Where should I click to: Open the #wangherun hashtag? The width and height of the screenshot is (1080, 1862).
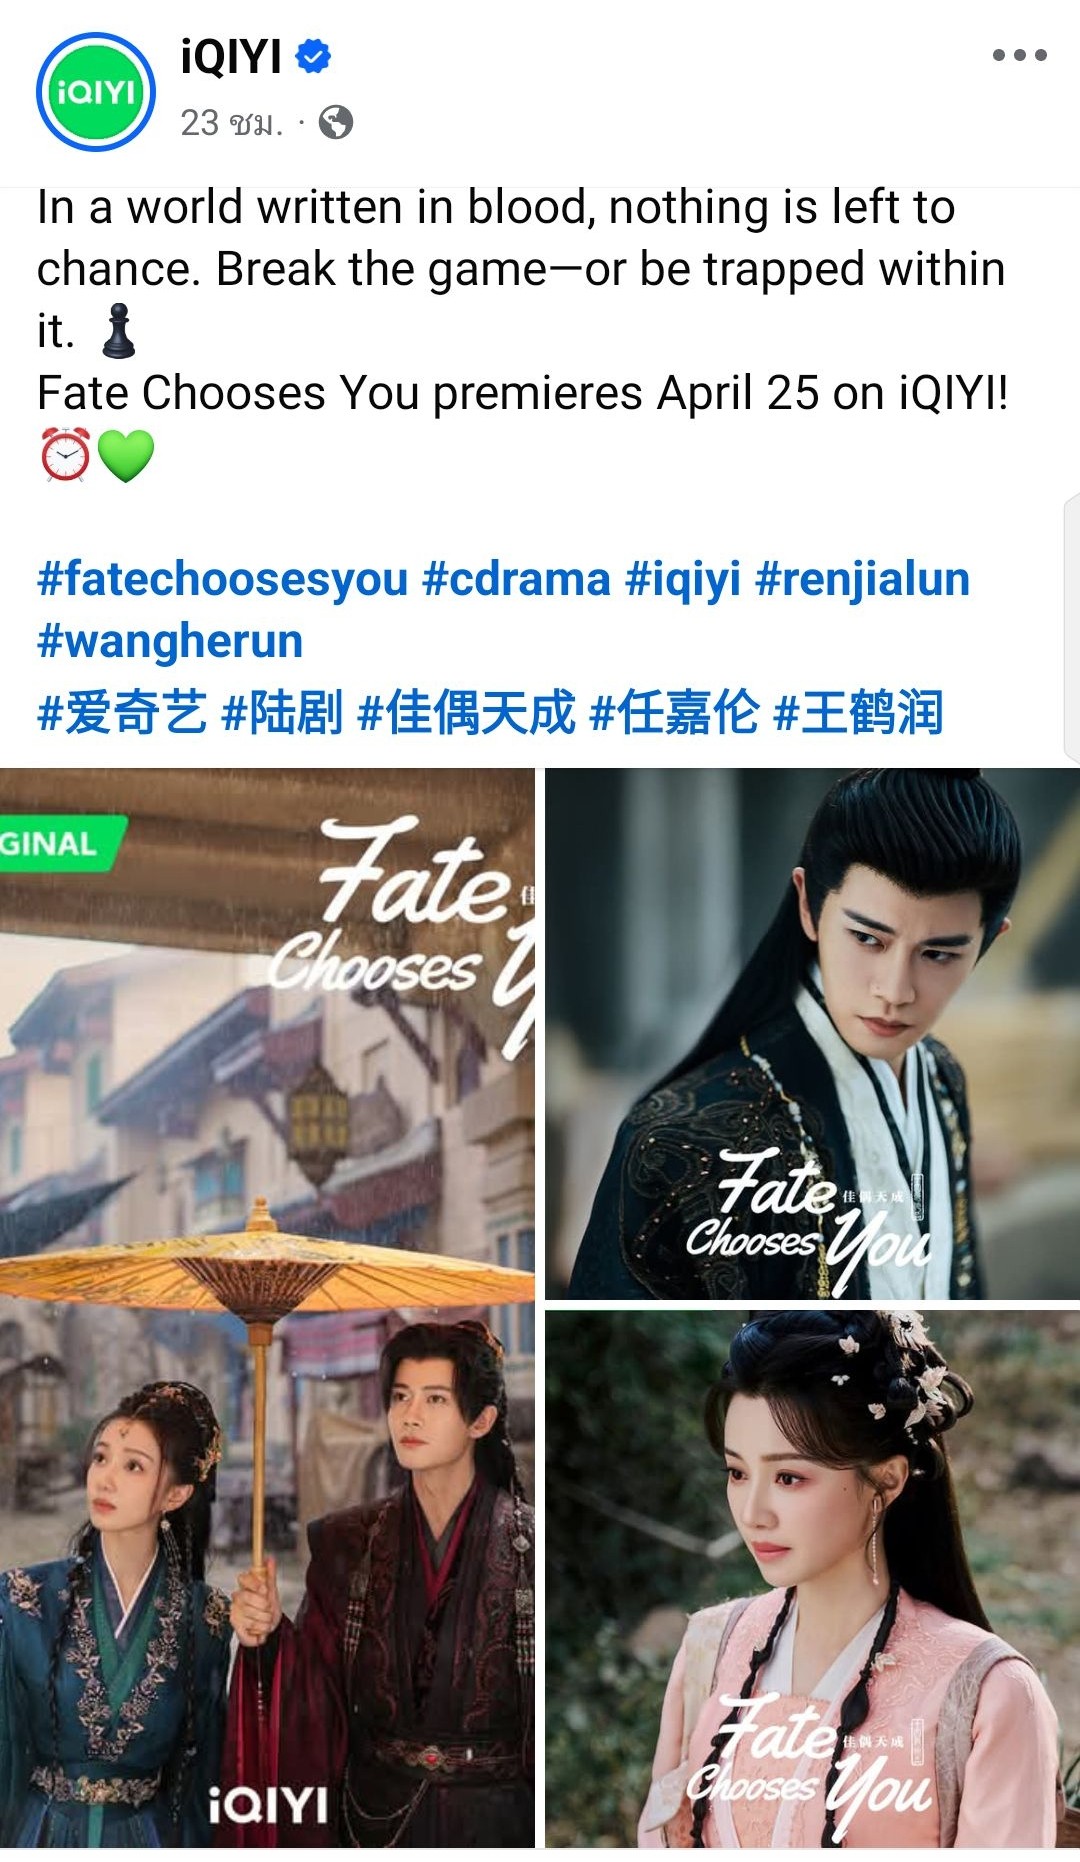[170, 641]
